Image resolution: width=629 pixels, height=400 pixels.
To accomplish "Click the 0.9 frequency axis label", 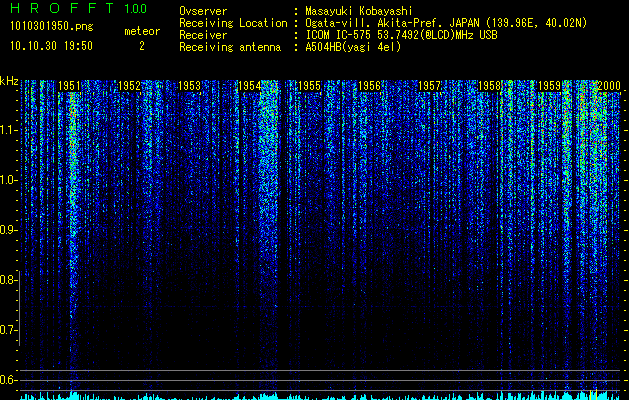I will coord(8,230).
